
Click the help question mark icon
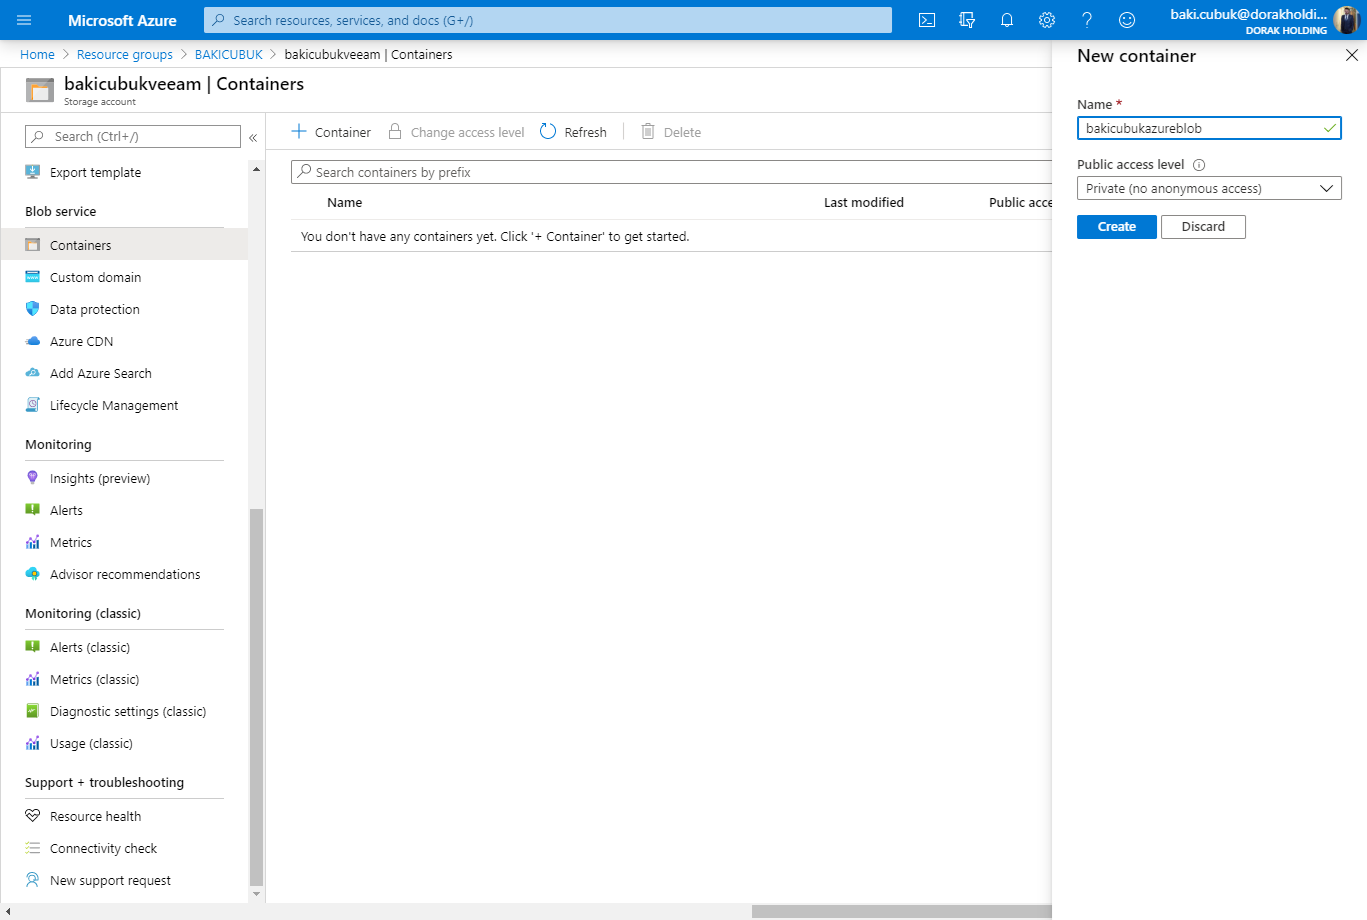1087,20
